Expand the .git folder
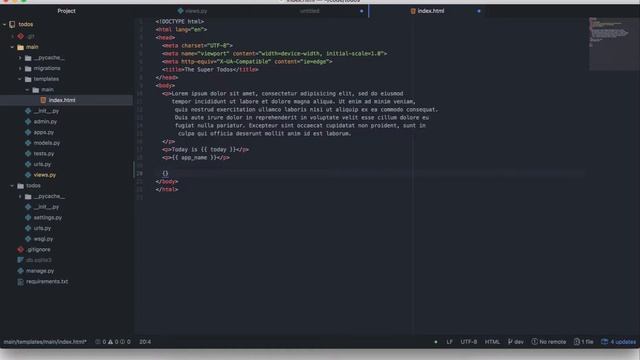Image resolution: width=640 pixels, height=360 pixels. 12,36
